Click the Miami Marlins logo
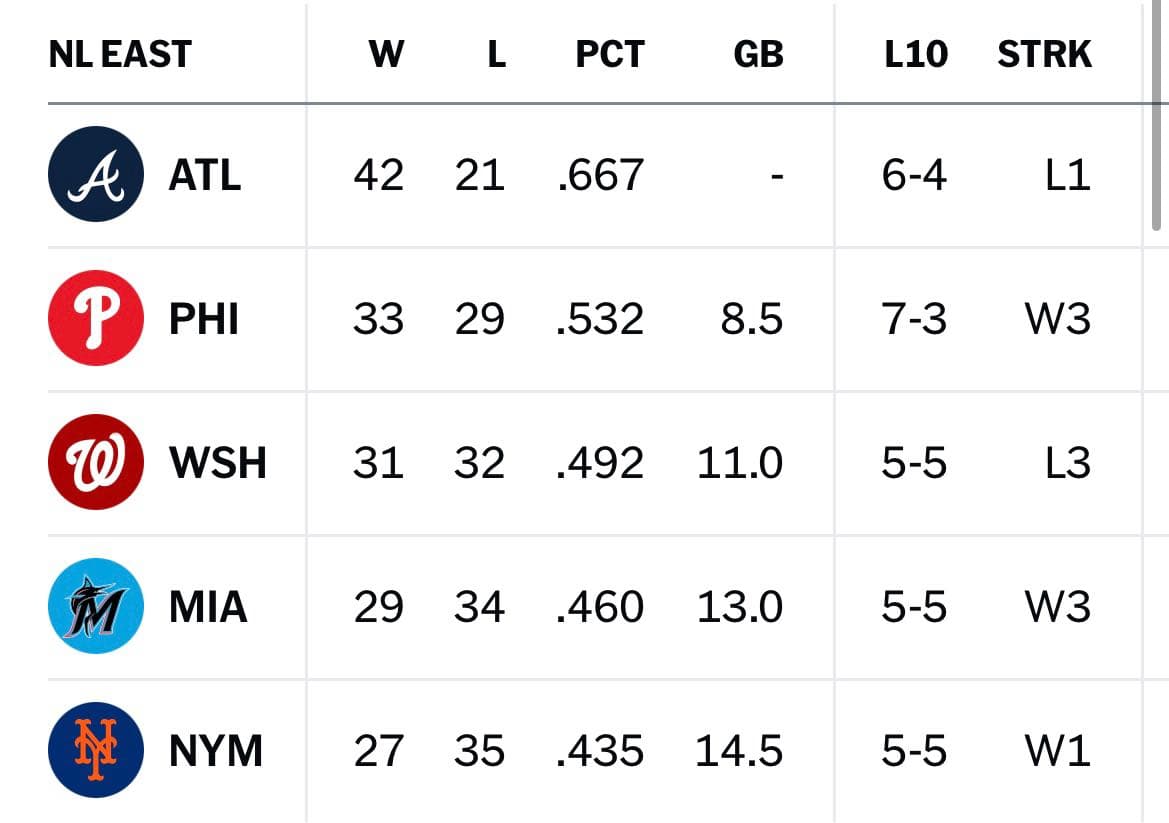The image size is (1169, 823). 95,606
